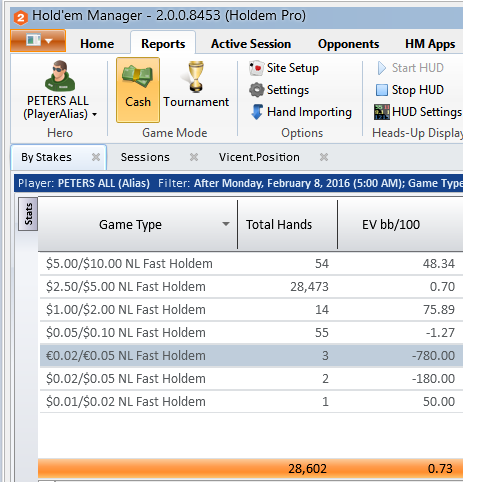Click the Stop HUD square icon
Screen dimensions: 490x482
[x=382, y=90]
